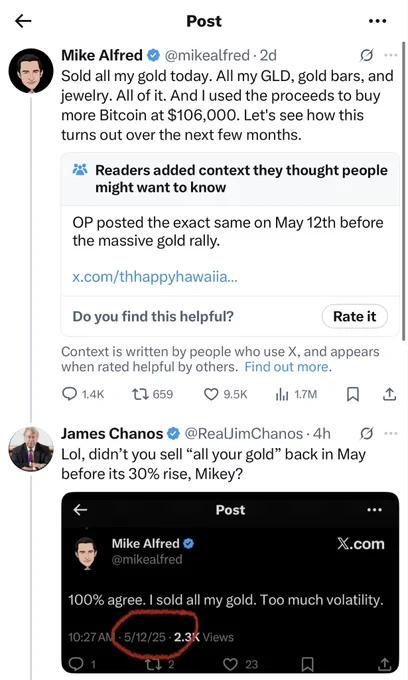Image resolution: width=408 pixels, height=680 pixels.
Task: Share Mike Alfred's post via share icon
Action: (x=389, y=394)
